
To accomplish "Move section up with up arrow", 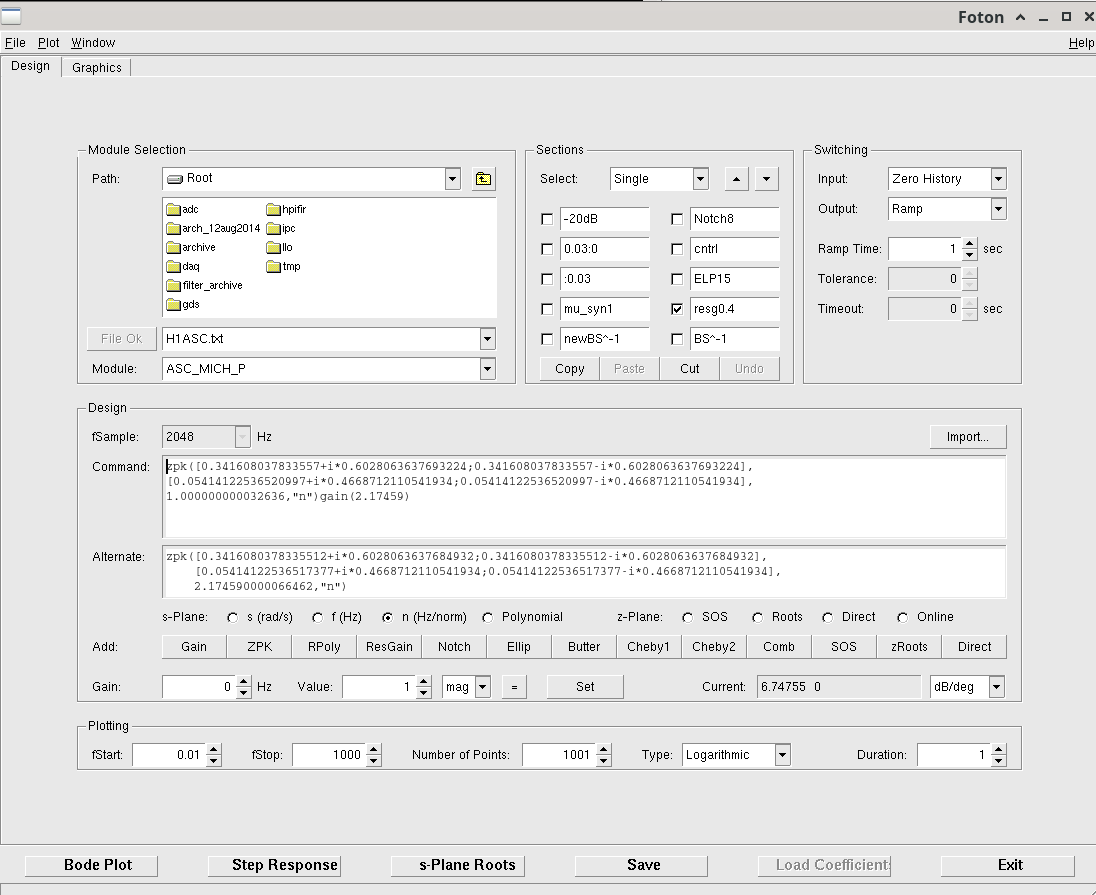I will click(736, 179).
